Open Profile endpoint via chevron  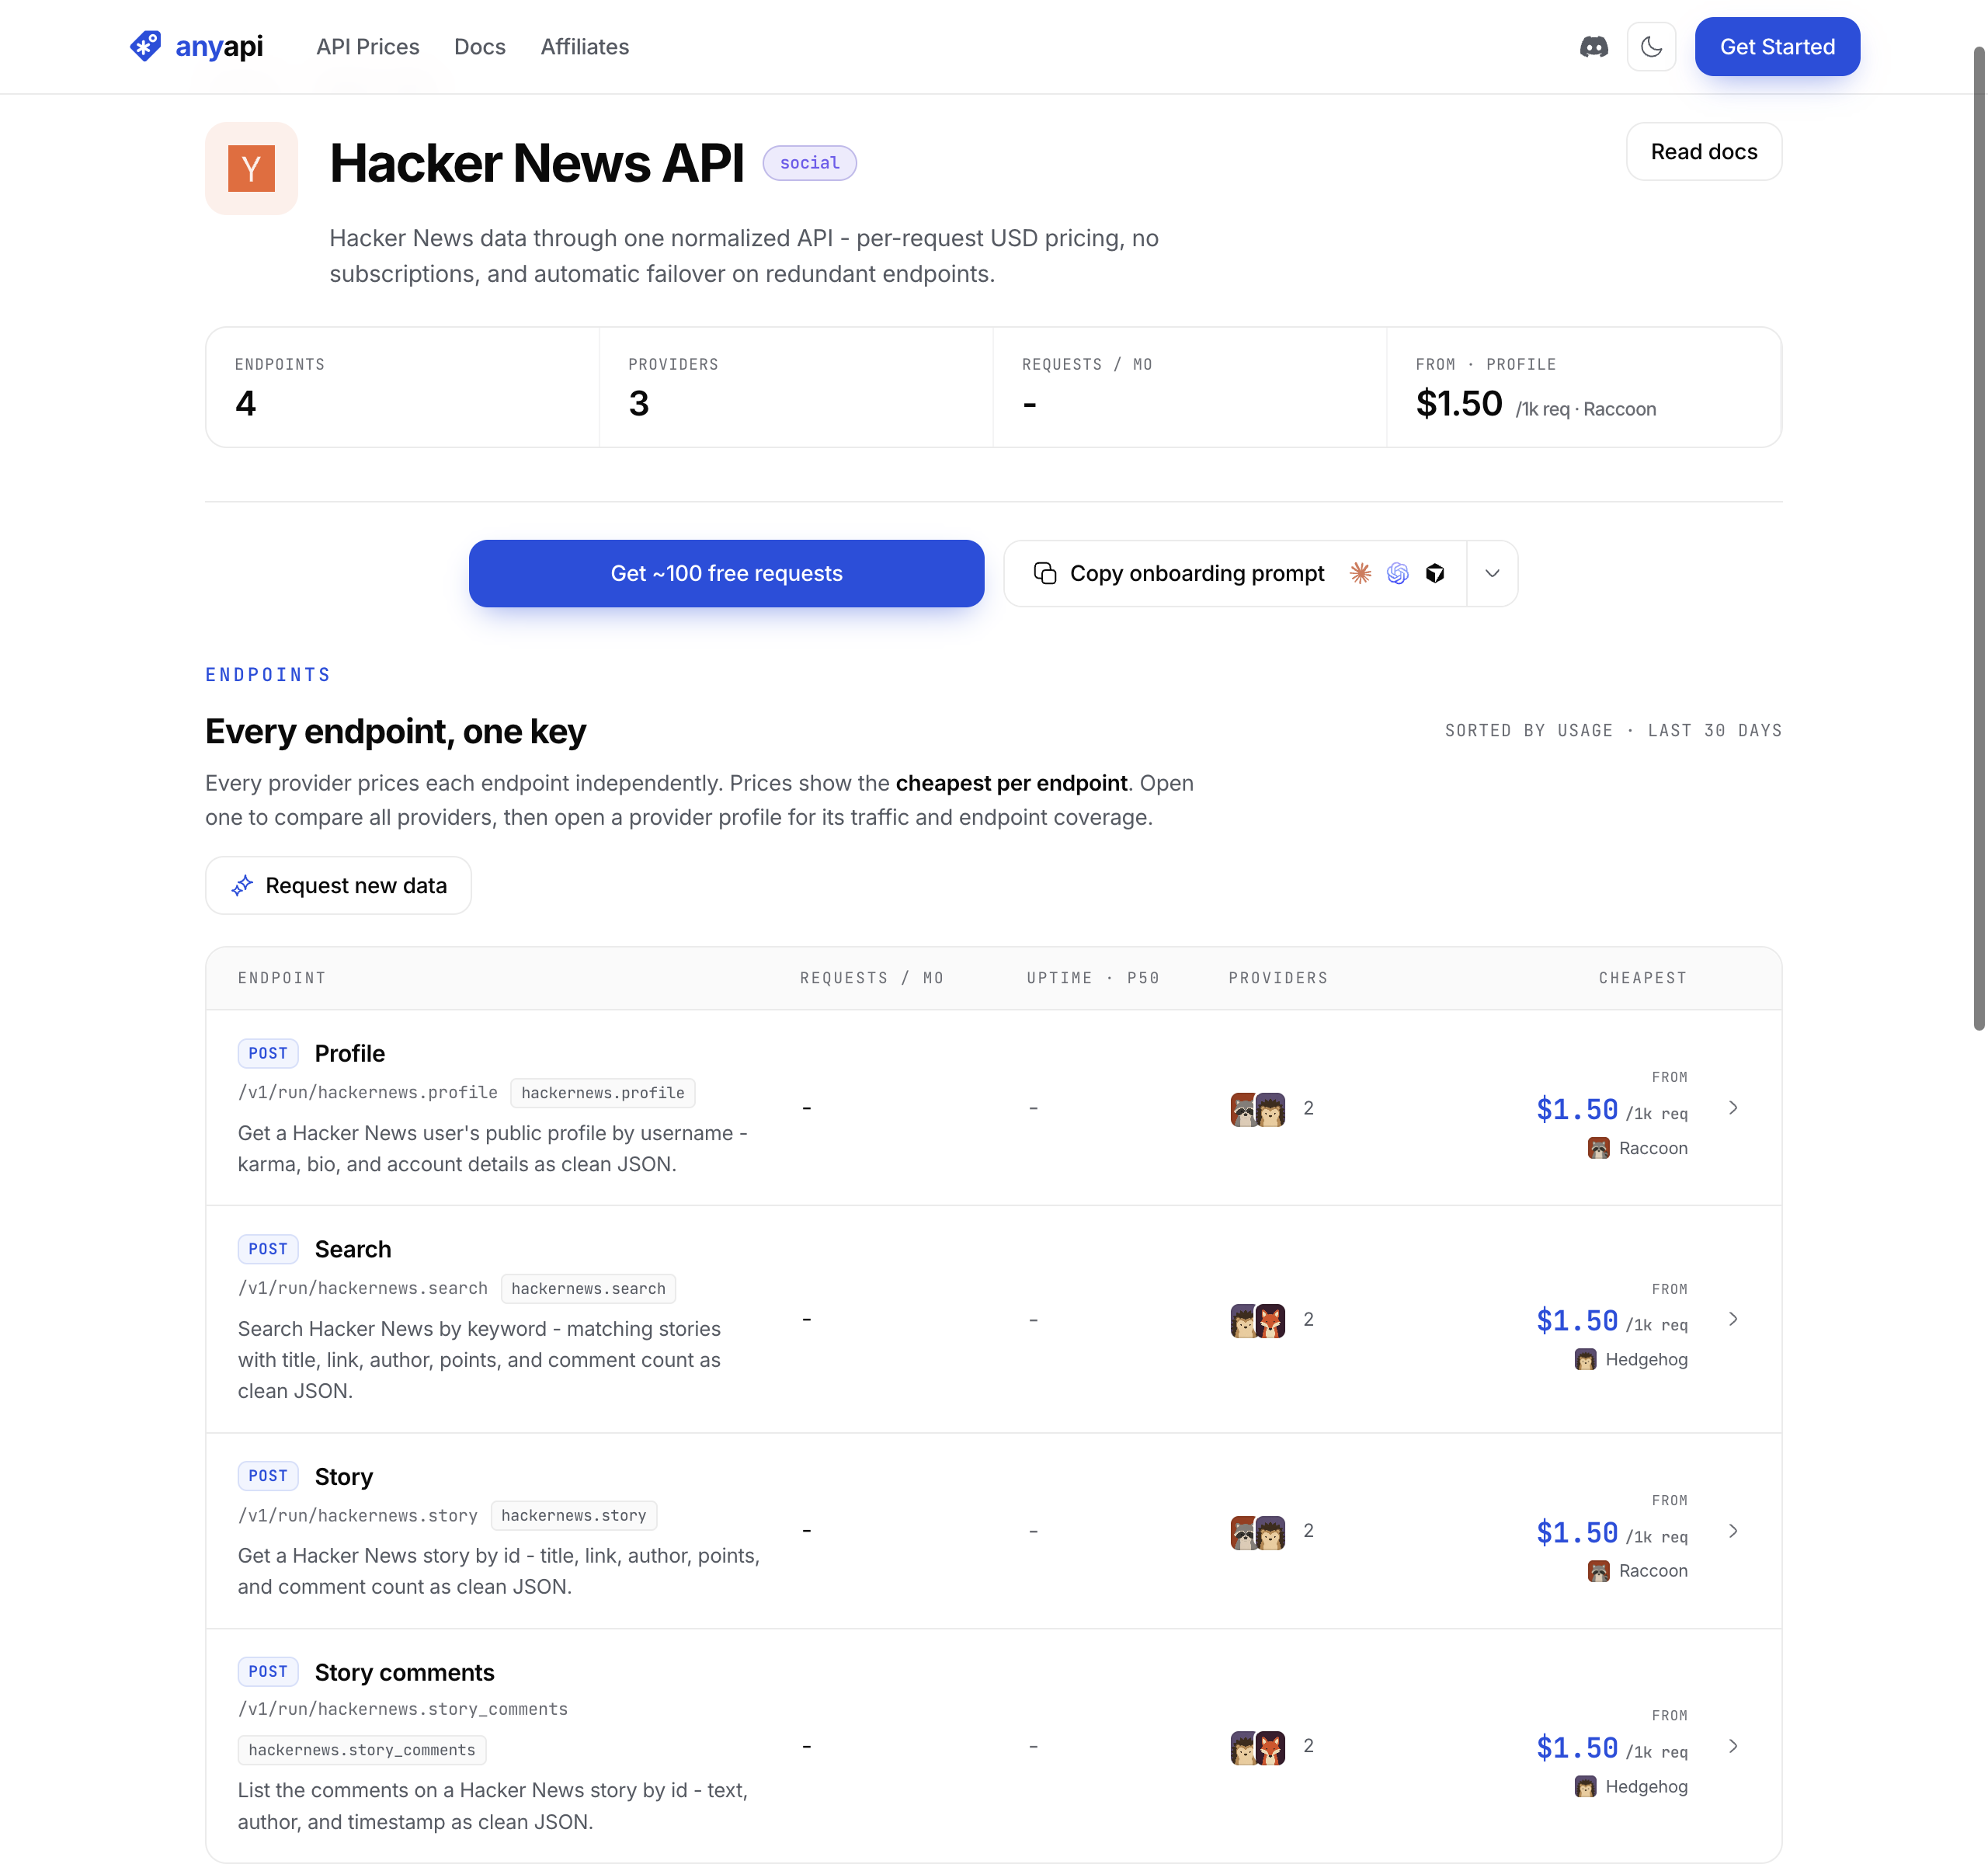click(1733, 1107)
